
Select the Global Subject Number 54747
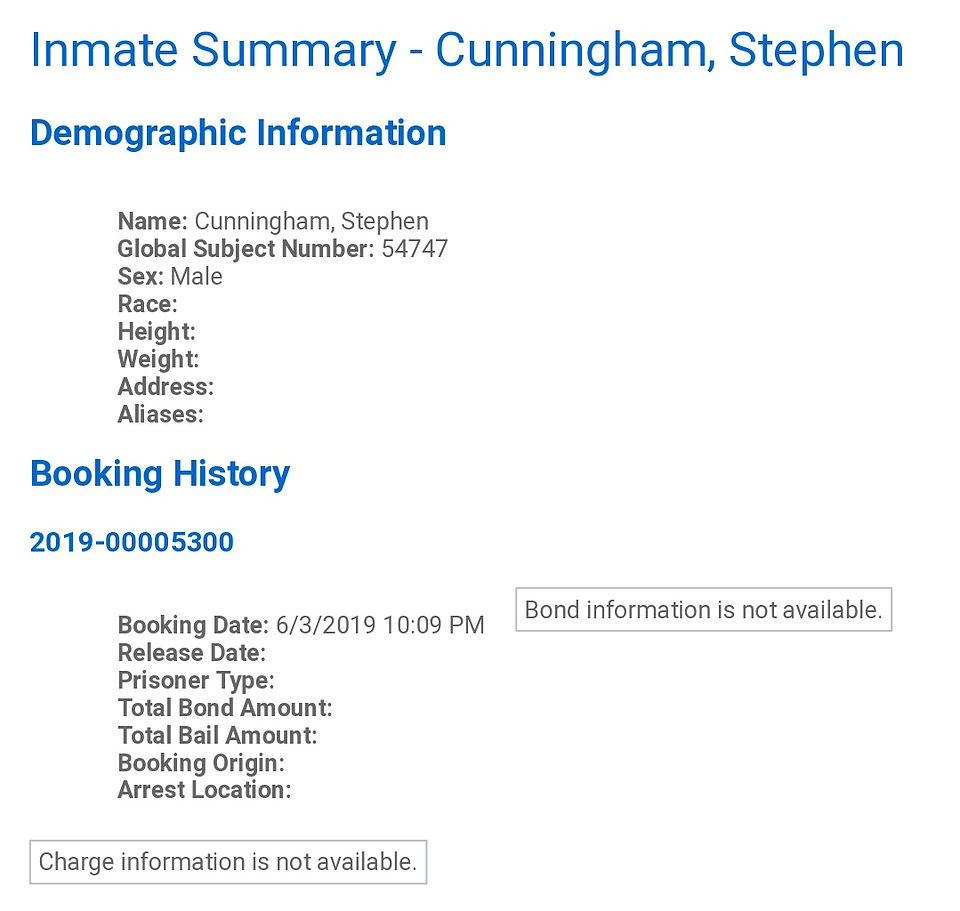(414, 249)
